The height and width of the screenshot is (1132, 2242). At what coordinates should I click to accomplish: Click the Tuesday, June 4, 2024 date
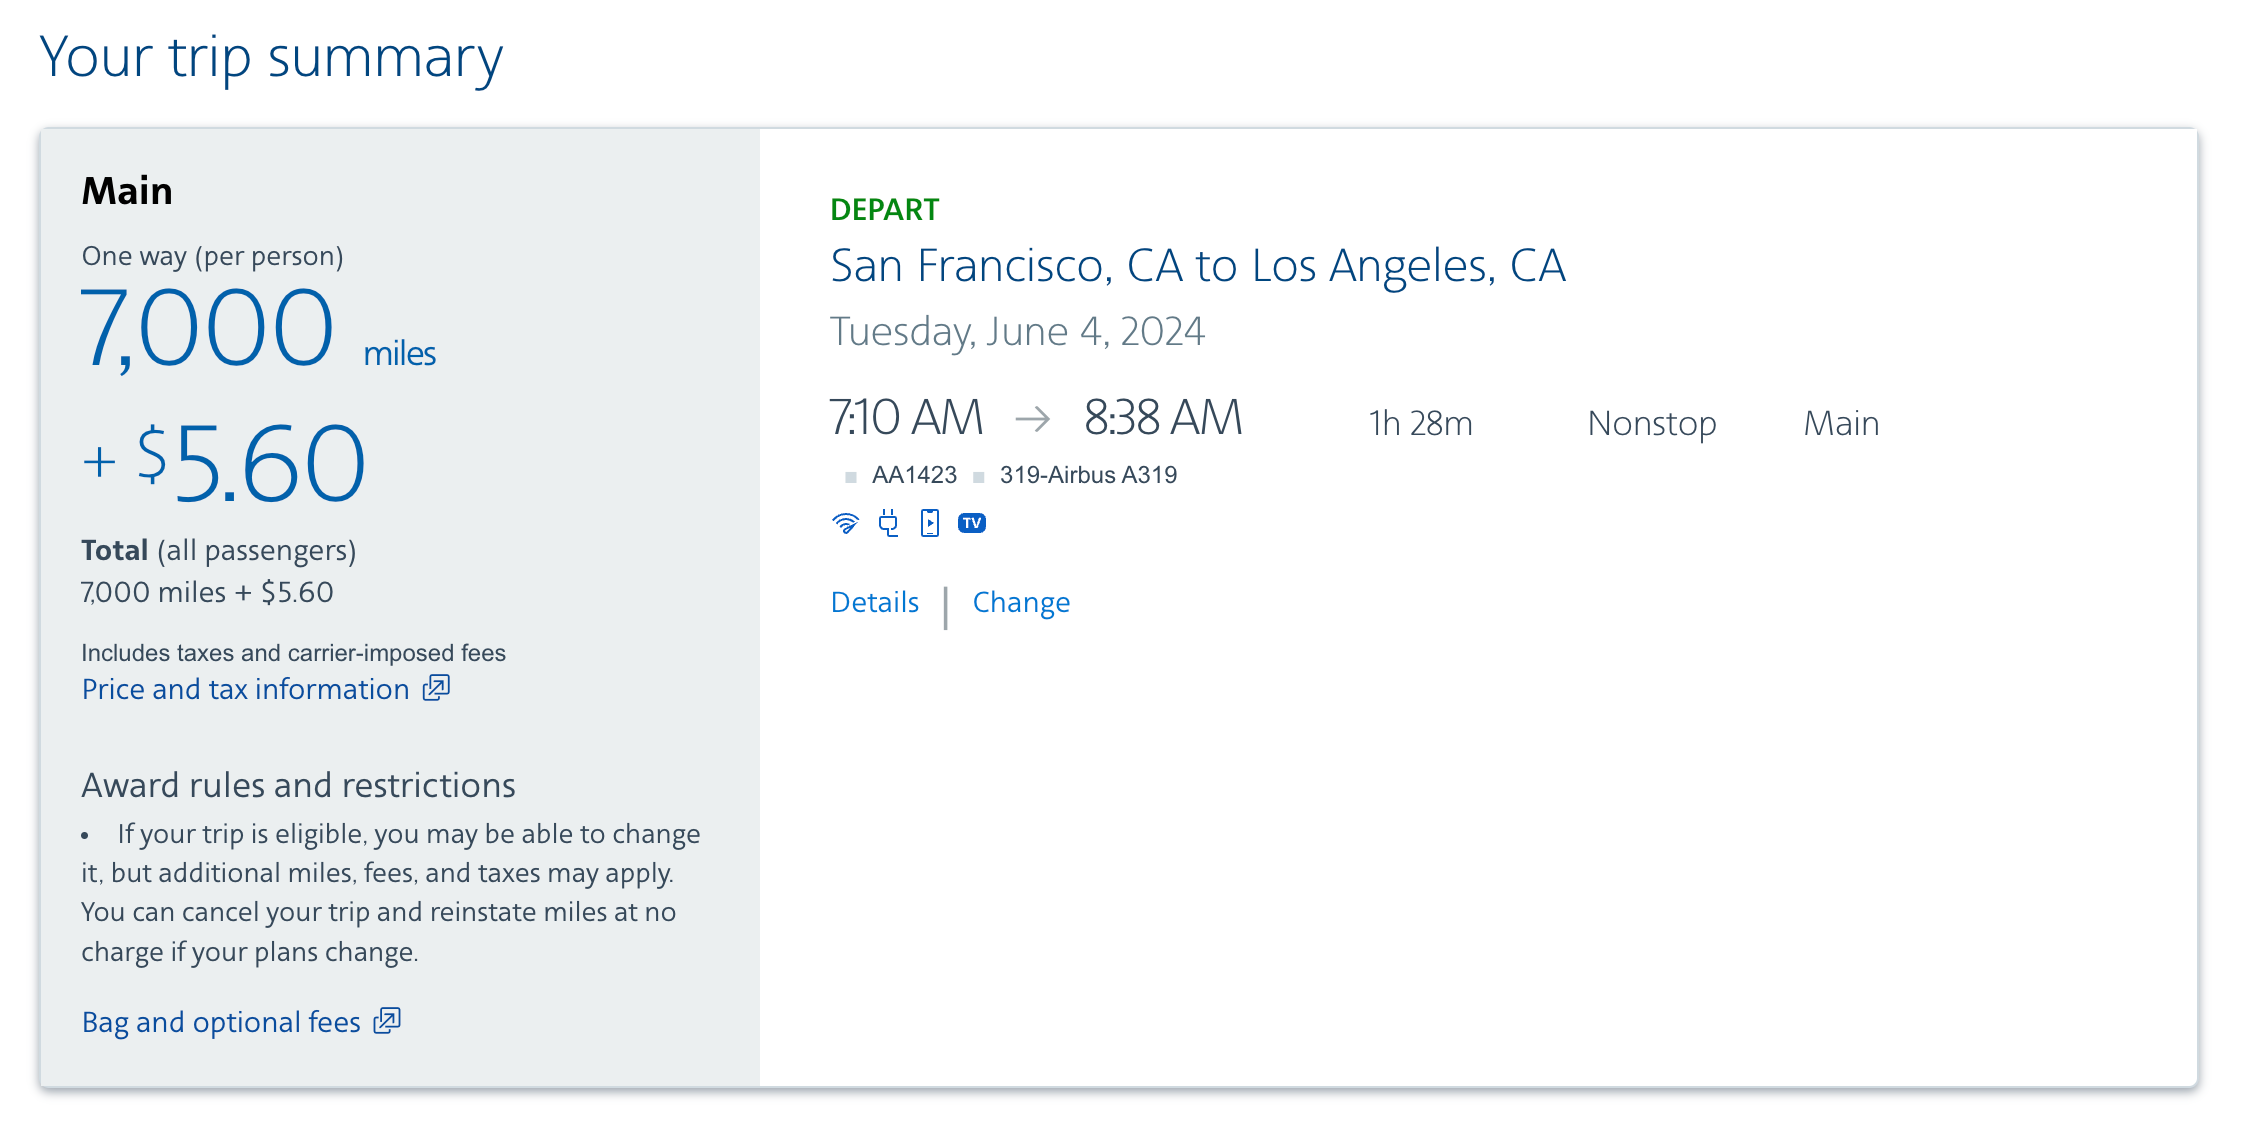[x=1017, y=331]
